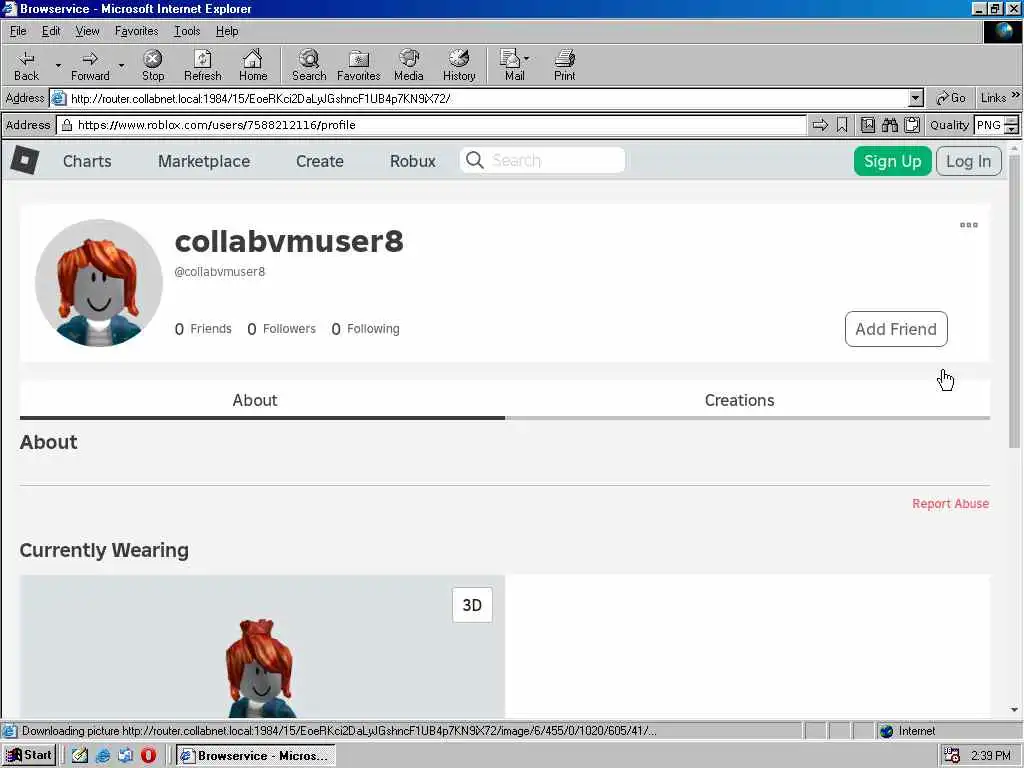Expand the Links toolbar chevron

point(1016,95)
